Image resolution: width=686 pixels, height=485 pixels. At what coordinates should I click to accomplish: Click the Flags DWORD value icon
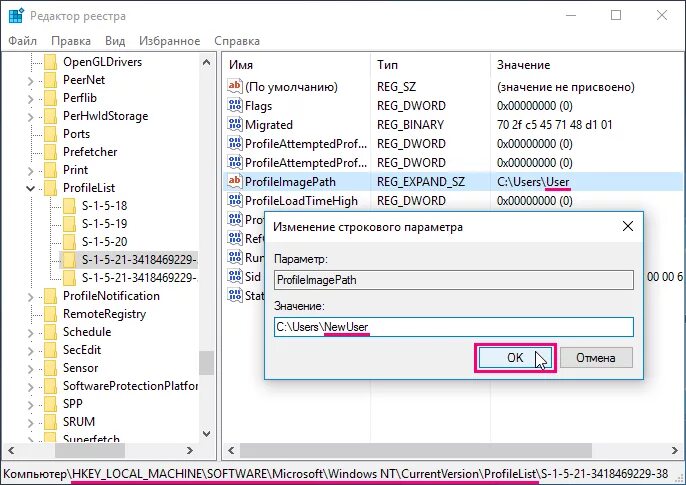point(234,105)
